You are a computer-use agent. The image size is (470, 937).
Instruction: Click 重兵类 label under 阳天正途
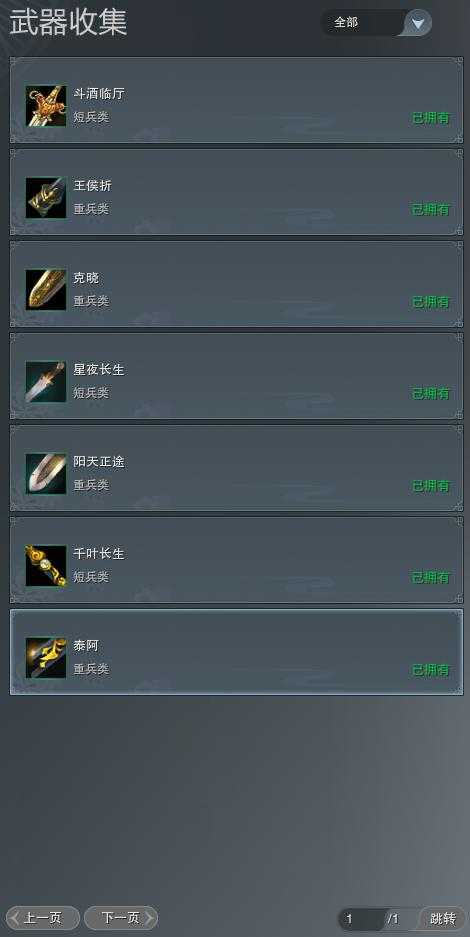(91, 485)
